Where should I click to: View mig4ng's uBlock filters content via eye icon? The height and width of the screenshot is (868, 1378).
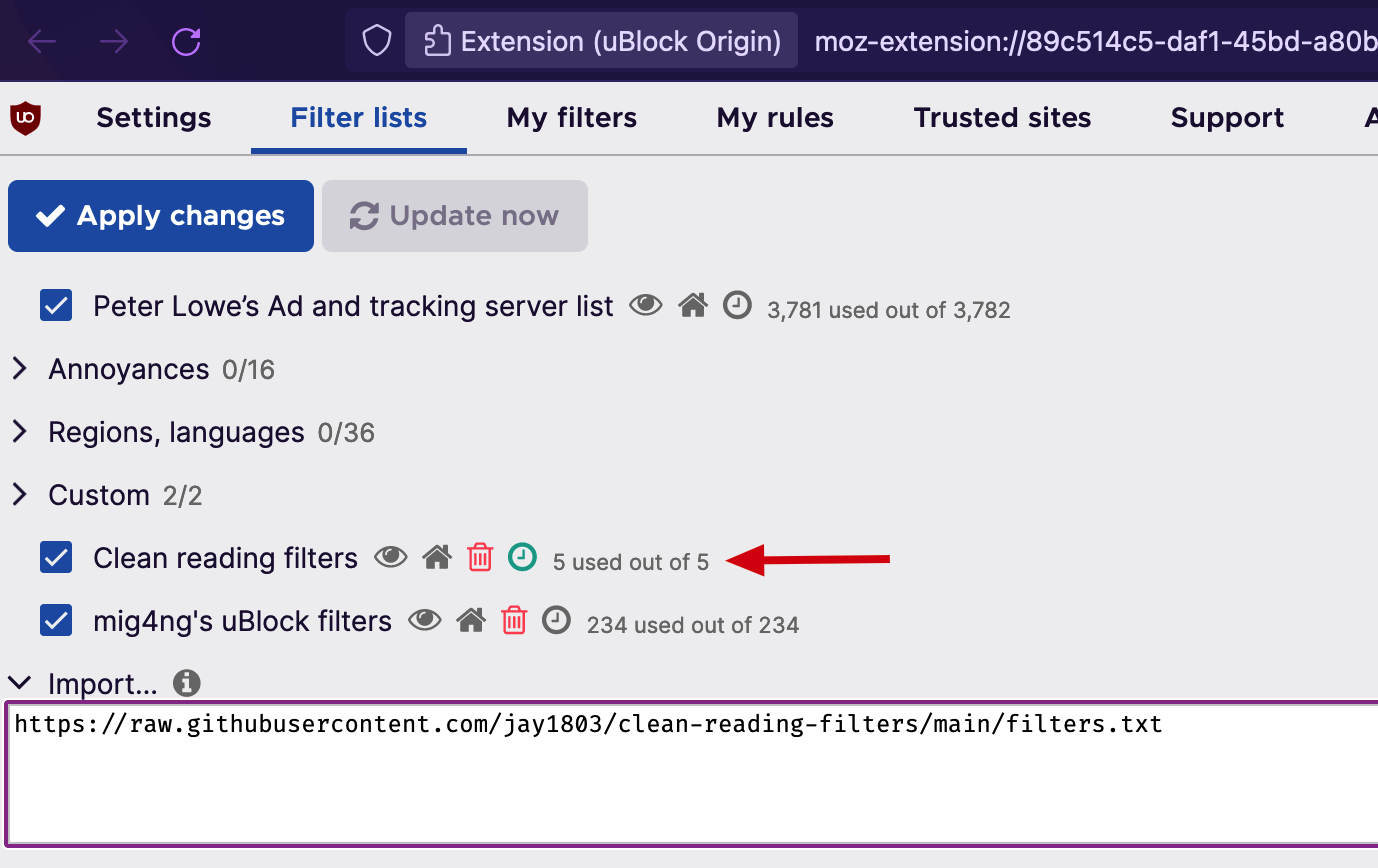(x=425, y=620)
